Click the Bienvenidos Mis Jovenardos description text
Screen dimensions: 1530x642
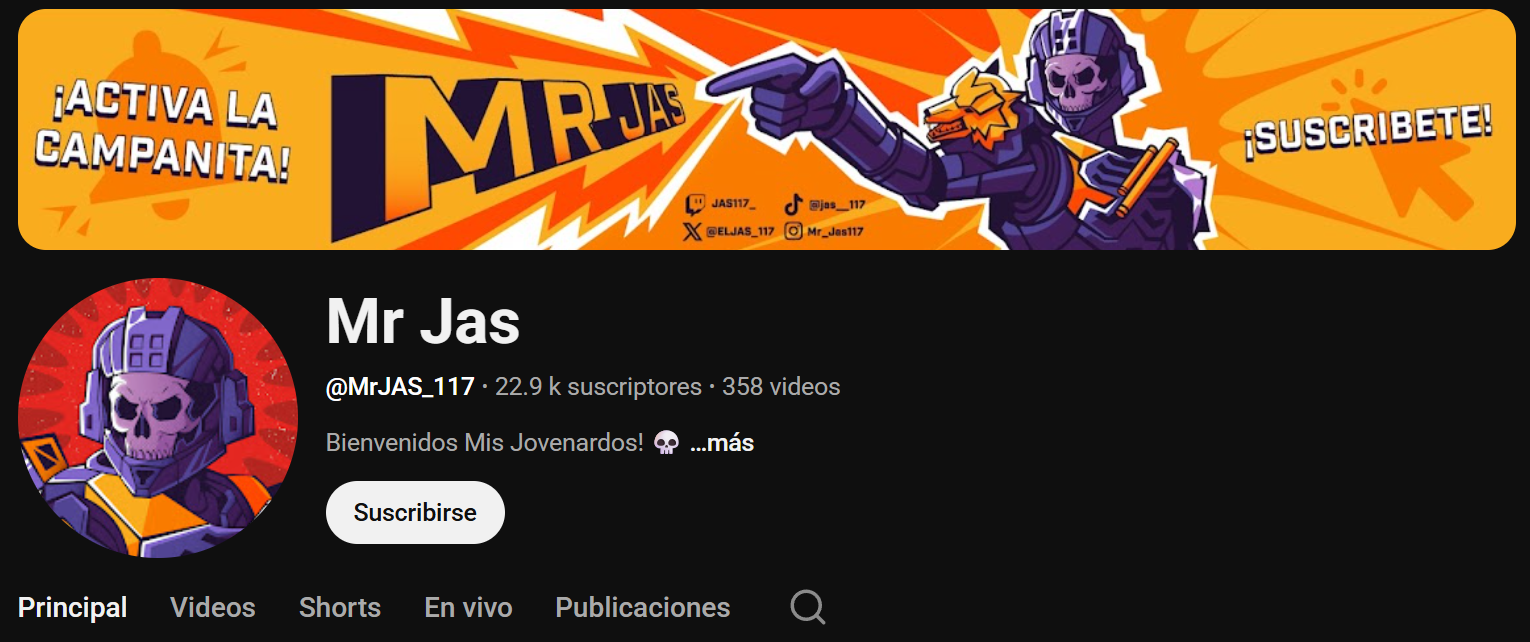pos(485,443)
